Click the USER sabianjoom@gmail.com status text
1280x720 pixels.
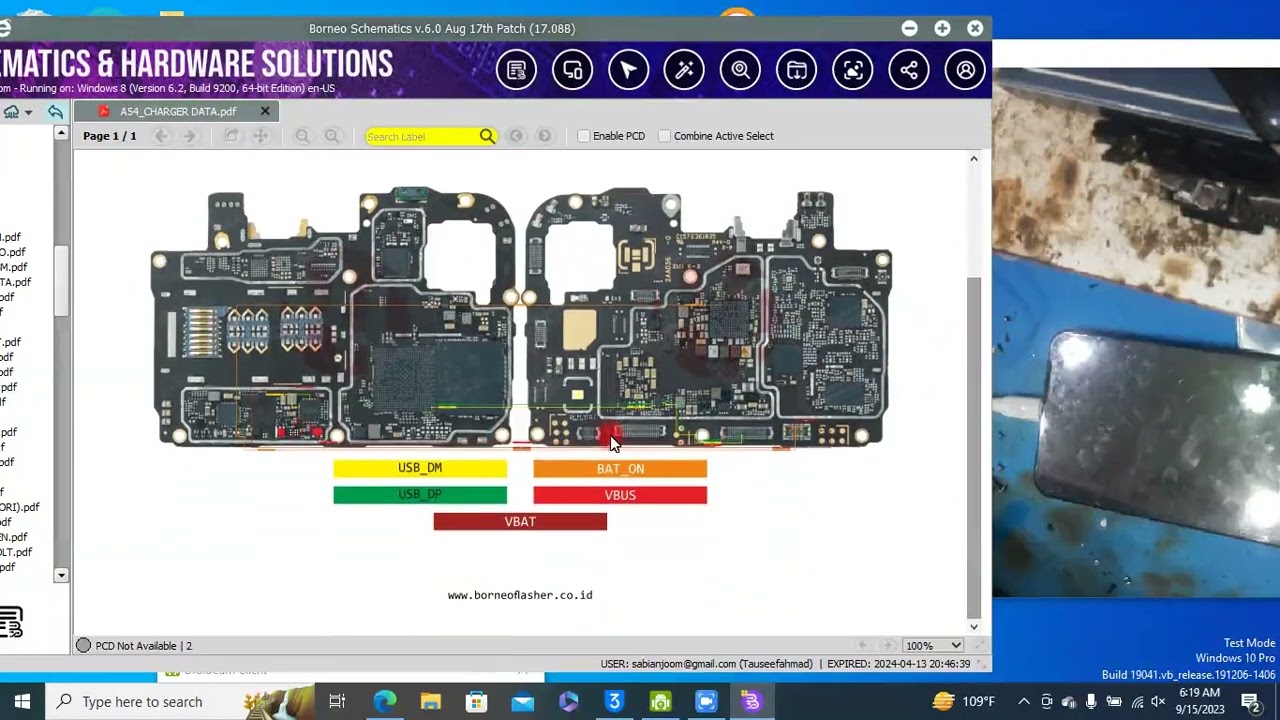click(706, 664)
